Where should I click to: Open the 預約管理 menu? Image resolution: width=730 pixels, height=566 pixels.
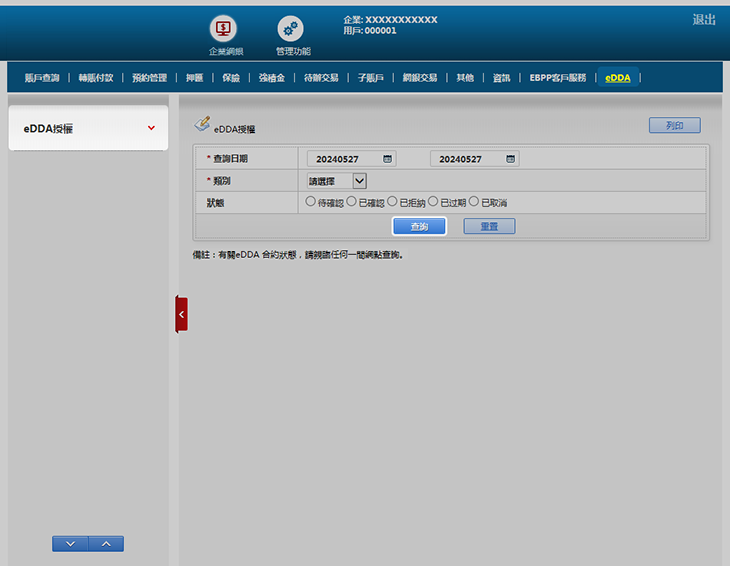pos(149,78)
